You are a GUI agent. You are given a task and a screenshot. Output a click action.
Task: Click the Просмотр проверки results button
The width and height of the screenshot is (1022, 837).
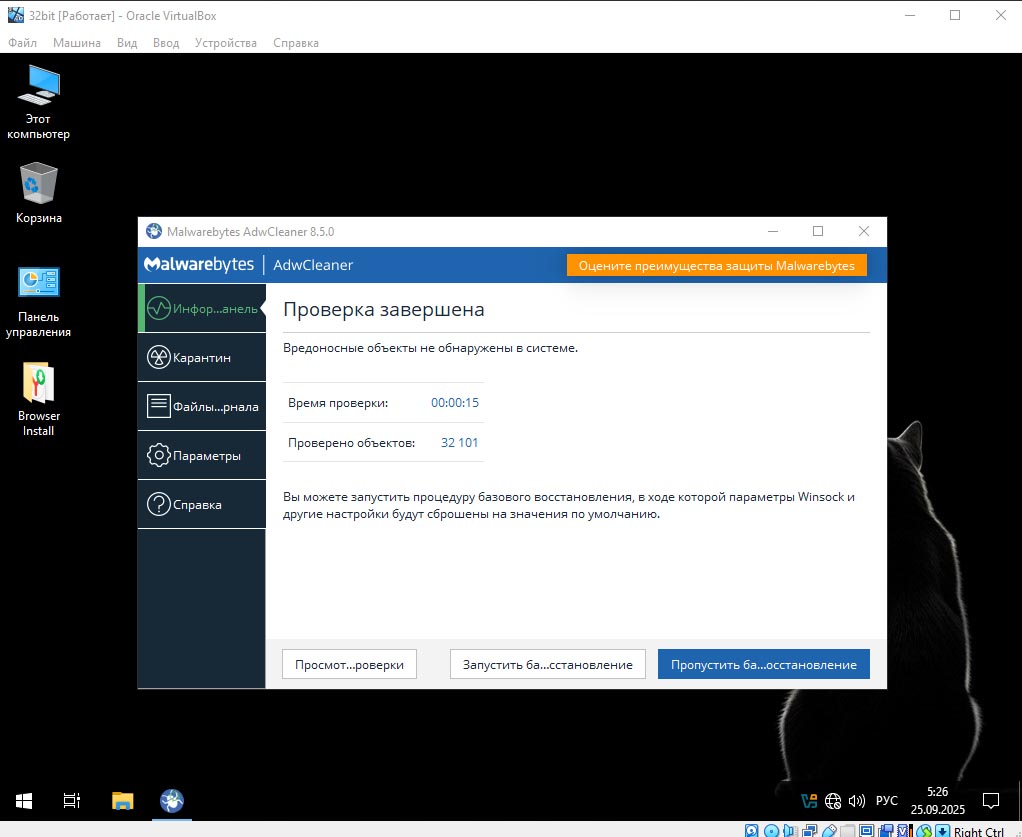[x=349, y=664]
